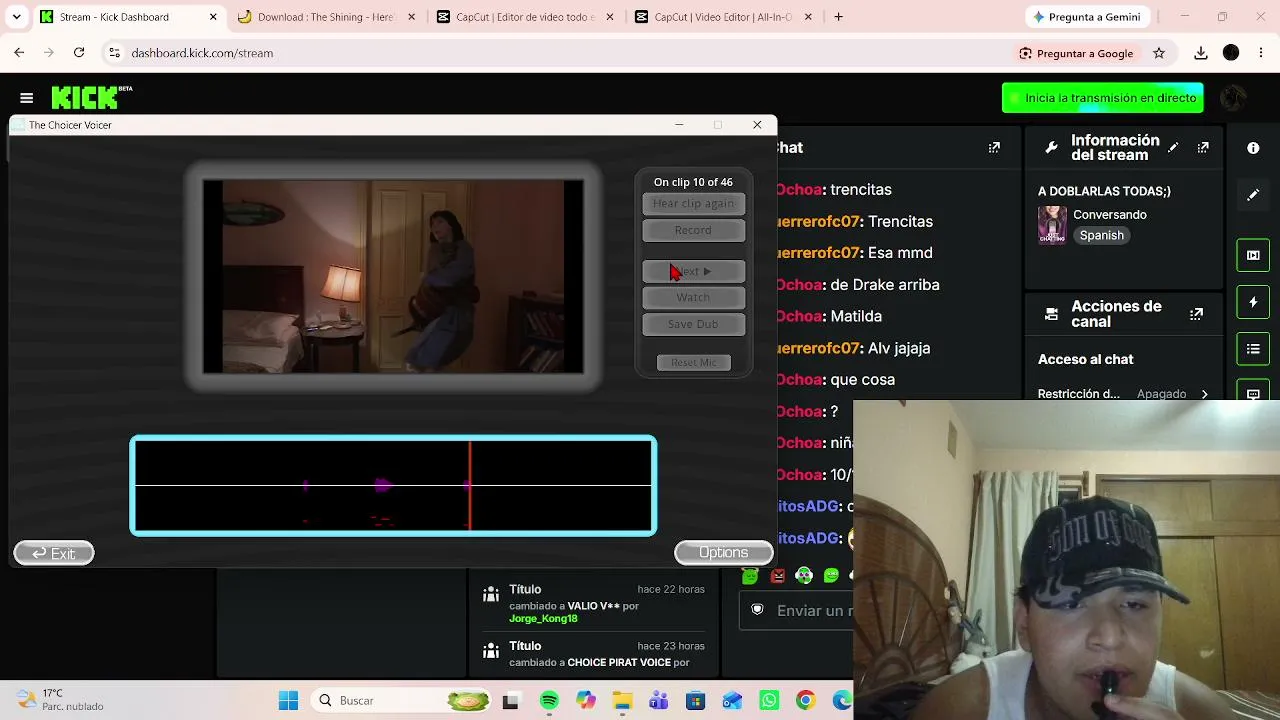Click Preguntar a Google in the address bar
The width and height of the screenshot is (1280, 720).
point(1076,53)
